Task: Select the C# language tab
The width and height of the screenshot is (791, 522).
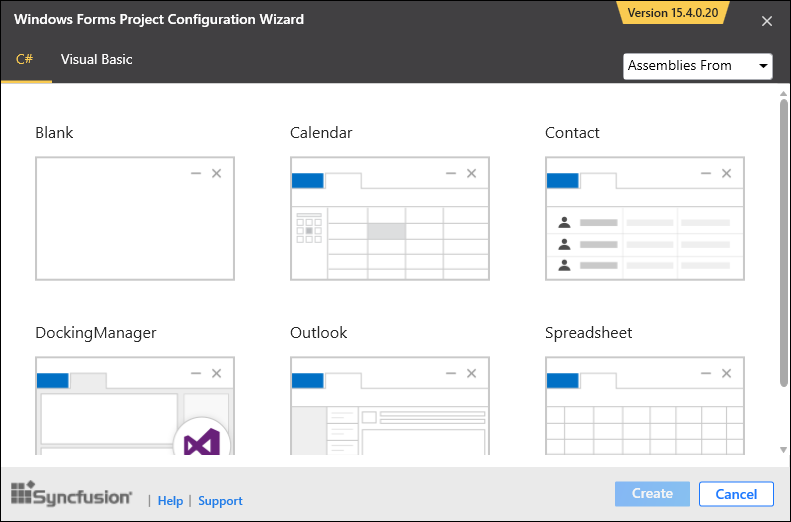Action: (25, 59)
